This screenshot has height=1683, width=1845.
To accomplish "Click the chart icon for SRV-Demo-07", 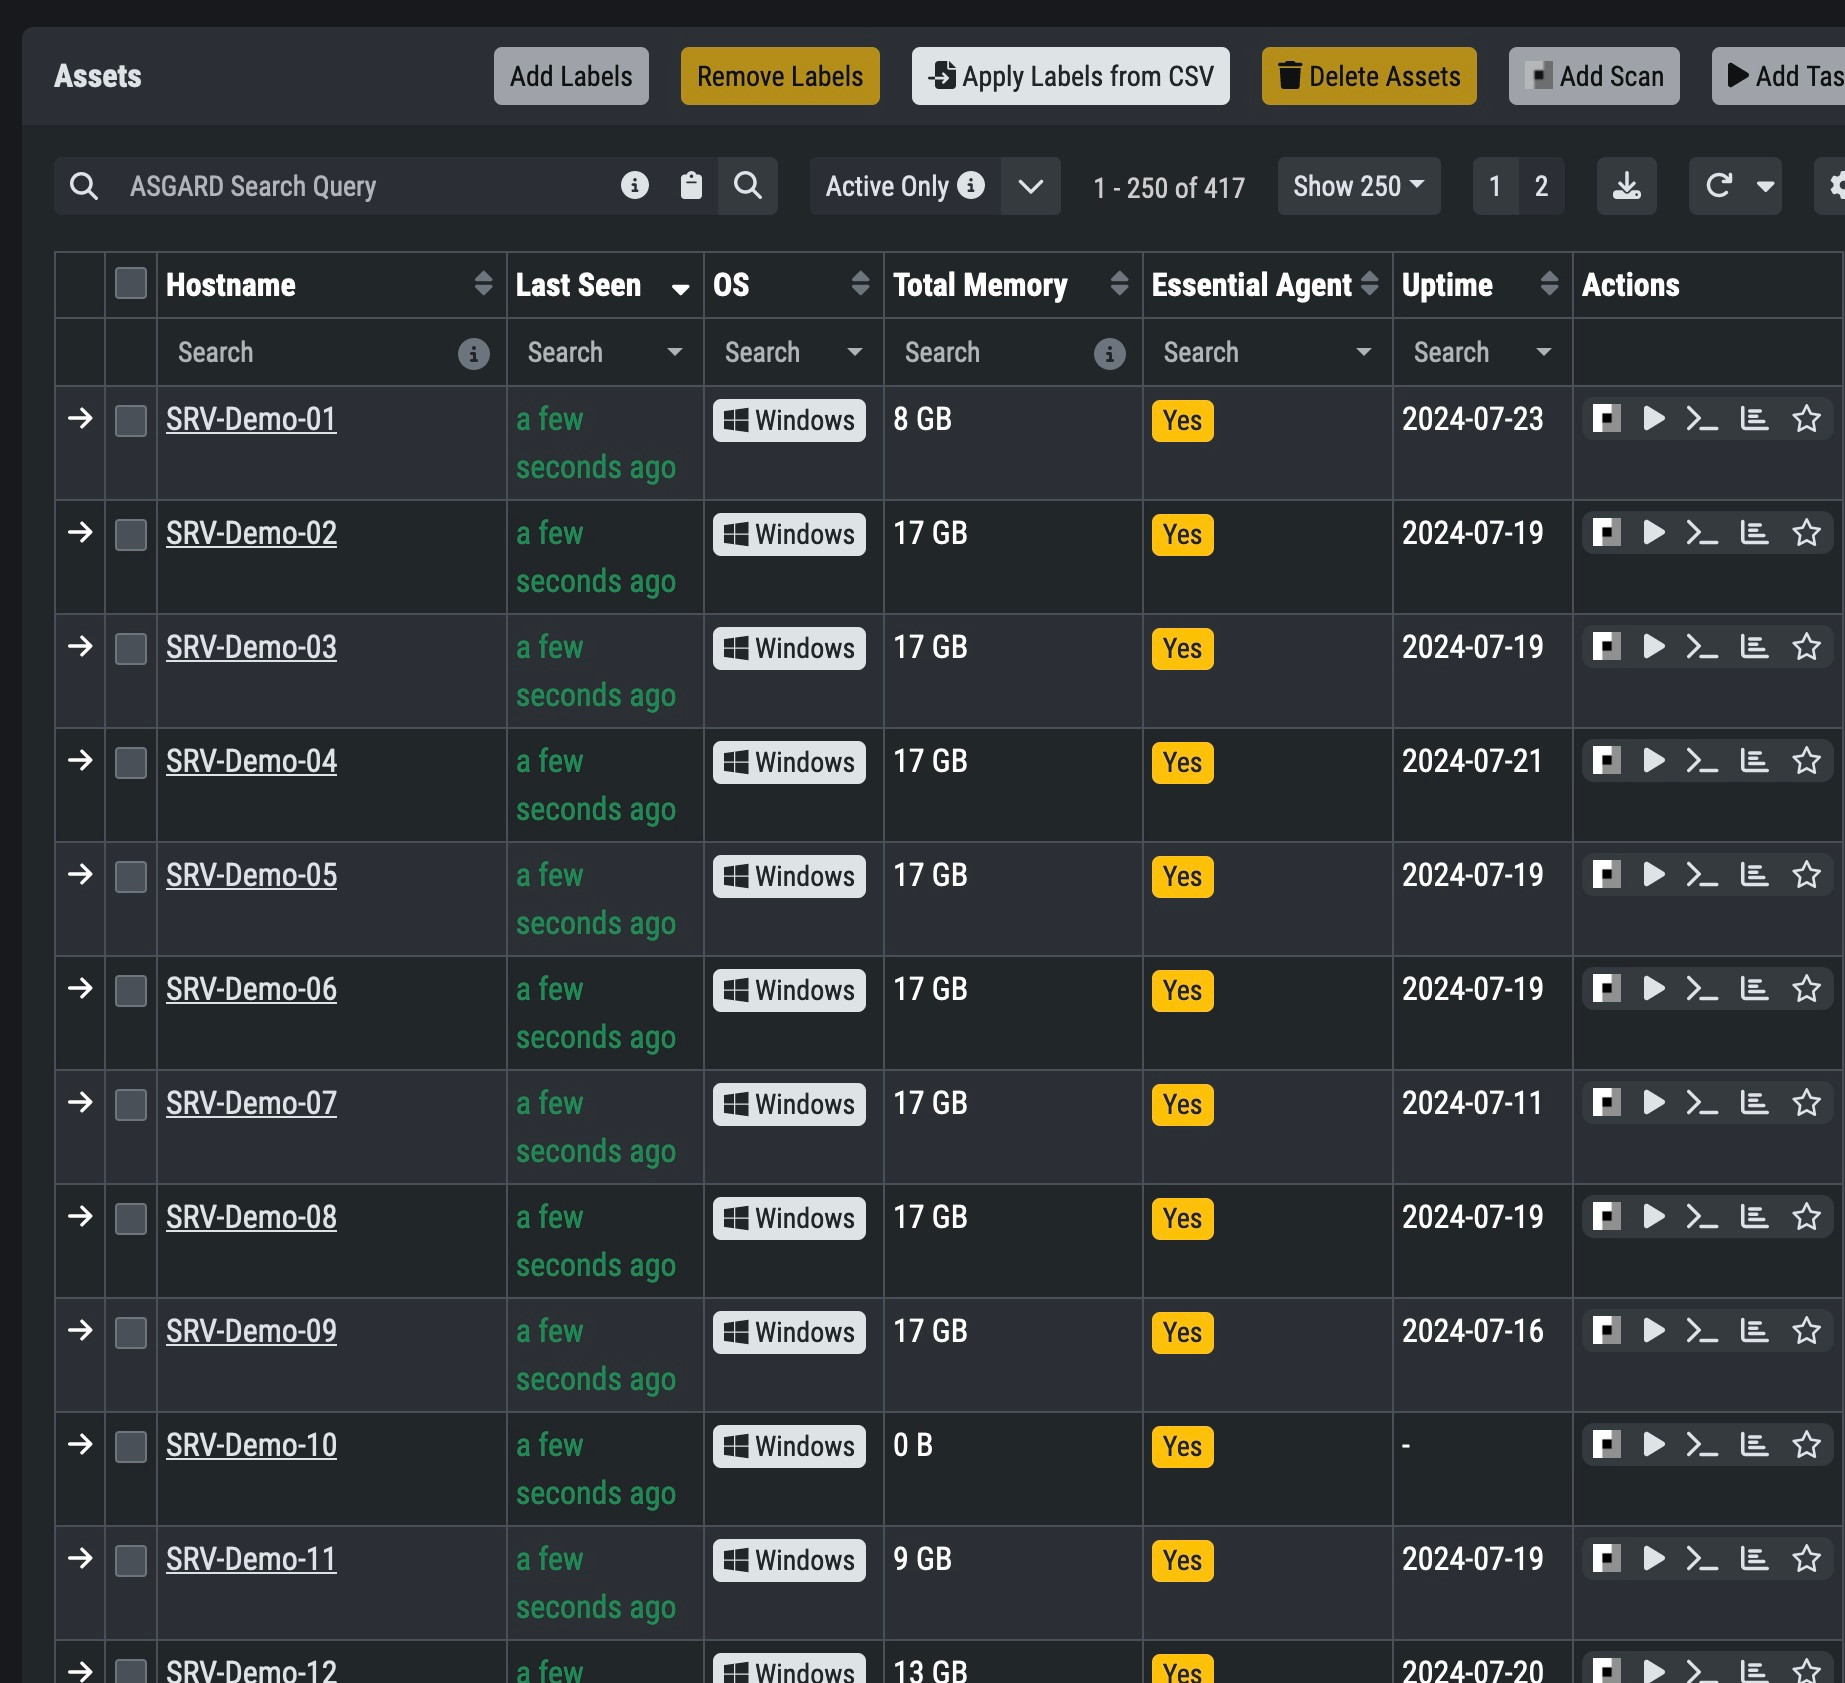I will pyautogui.click(x=1754, y=1103).
